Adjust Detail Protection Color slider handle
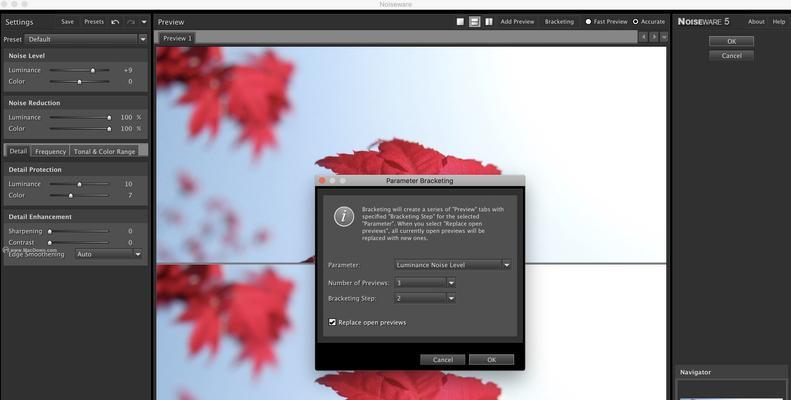Image resolution: width=791 pixels, height=400 pixels. click(x=71, y=195)
